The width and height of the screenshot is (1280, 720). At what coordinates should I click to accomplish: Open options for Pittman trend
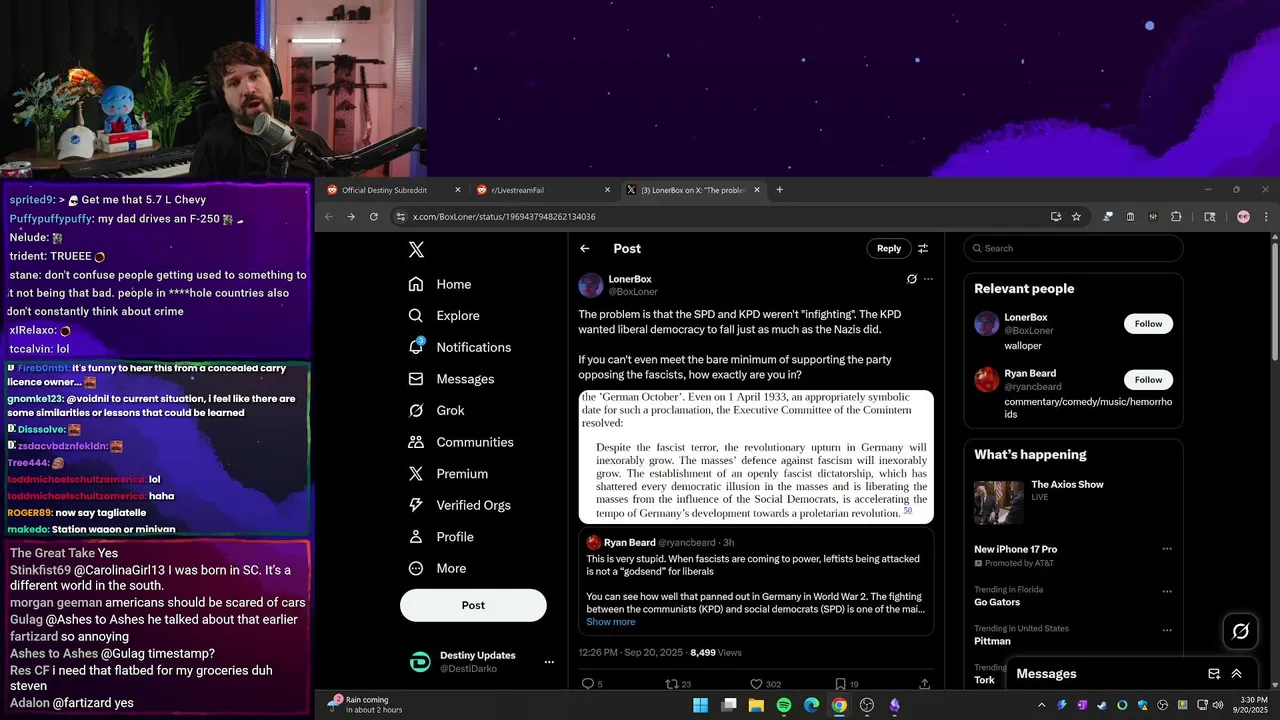click(1166, 631)
